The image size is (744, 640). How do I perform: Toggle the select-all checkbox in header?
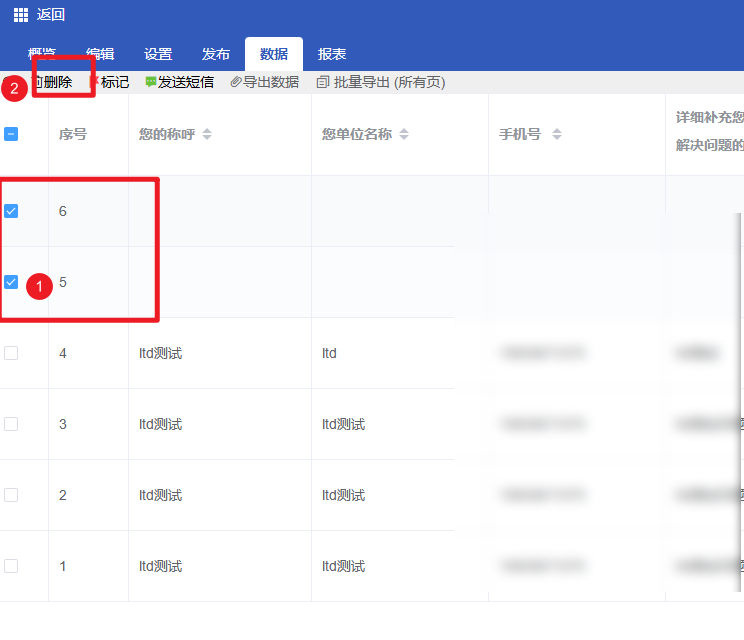pyautogui.click(x=11, y=134)
